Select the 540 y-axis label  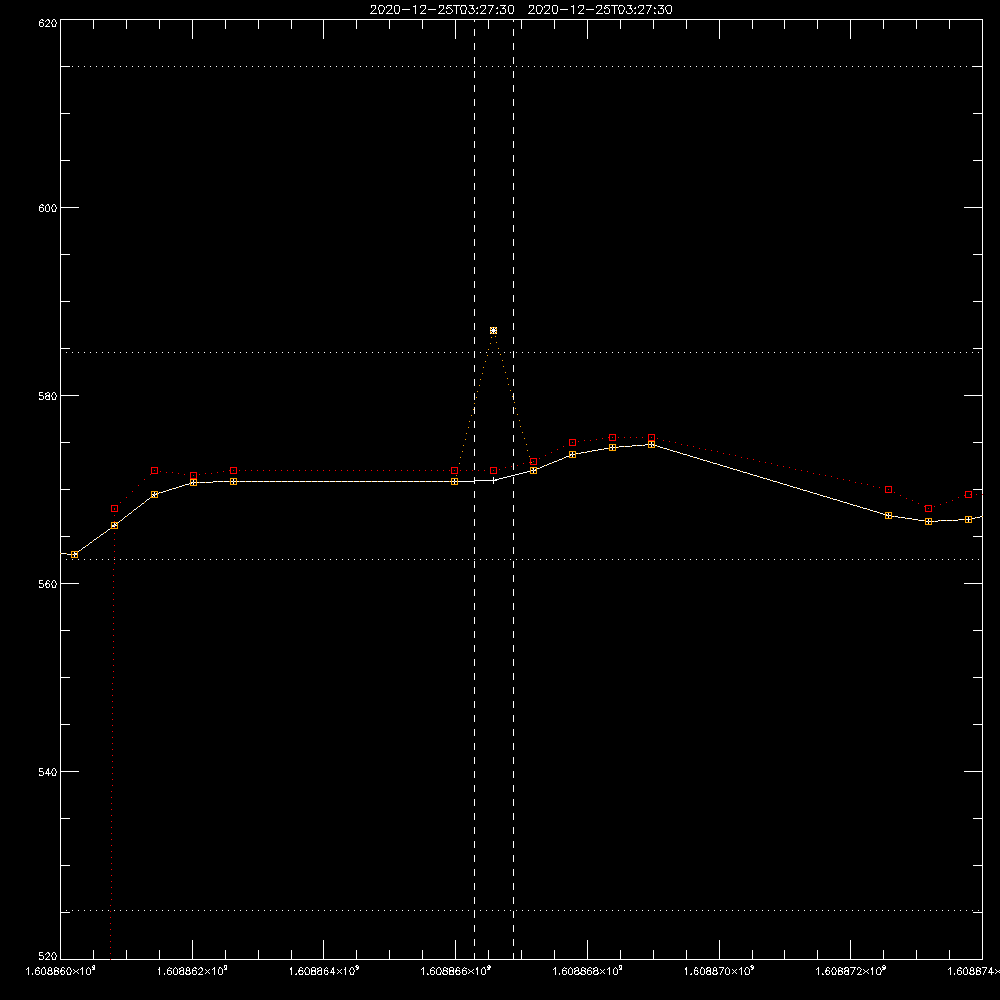click(x=49, y=772)
